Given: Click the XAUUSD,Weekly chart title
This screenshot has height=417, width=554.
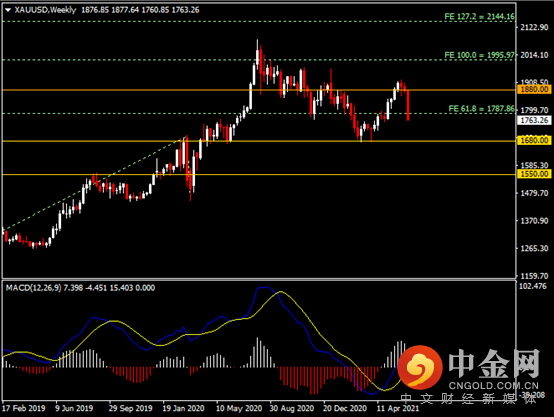Looking at the screenshot, I should [45, 10].
